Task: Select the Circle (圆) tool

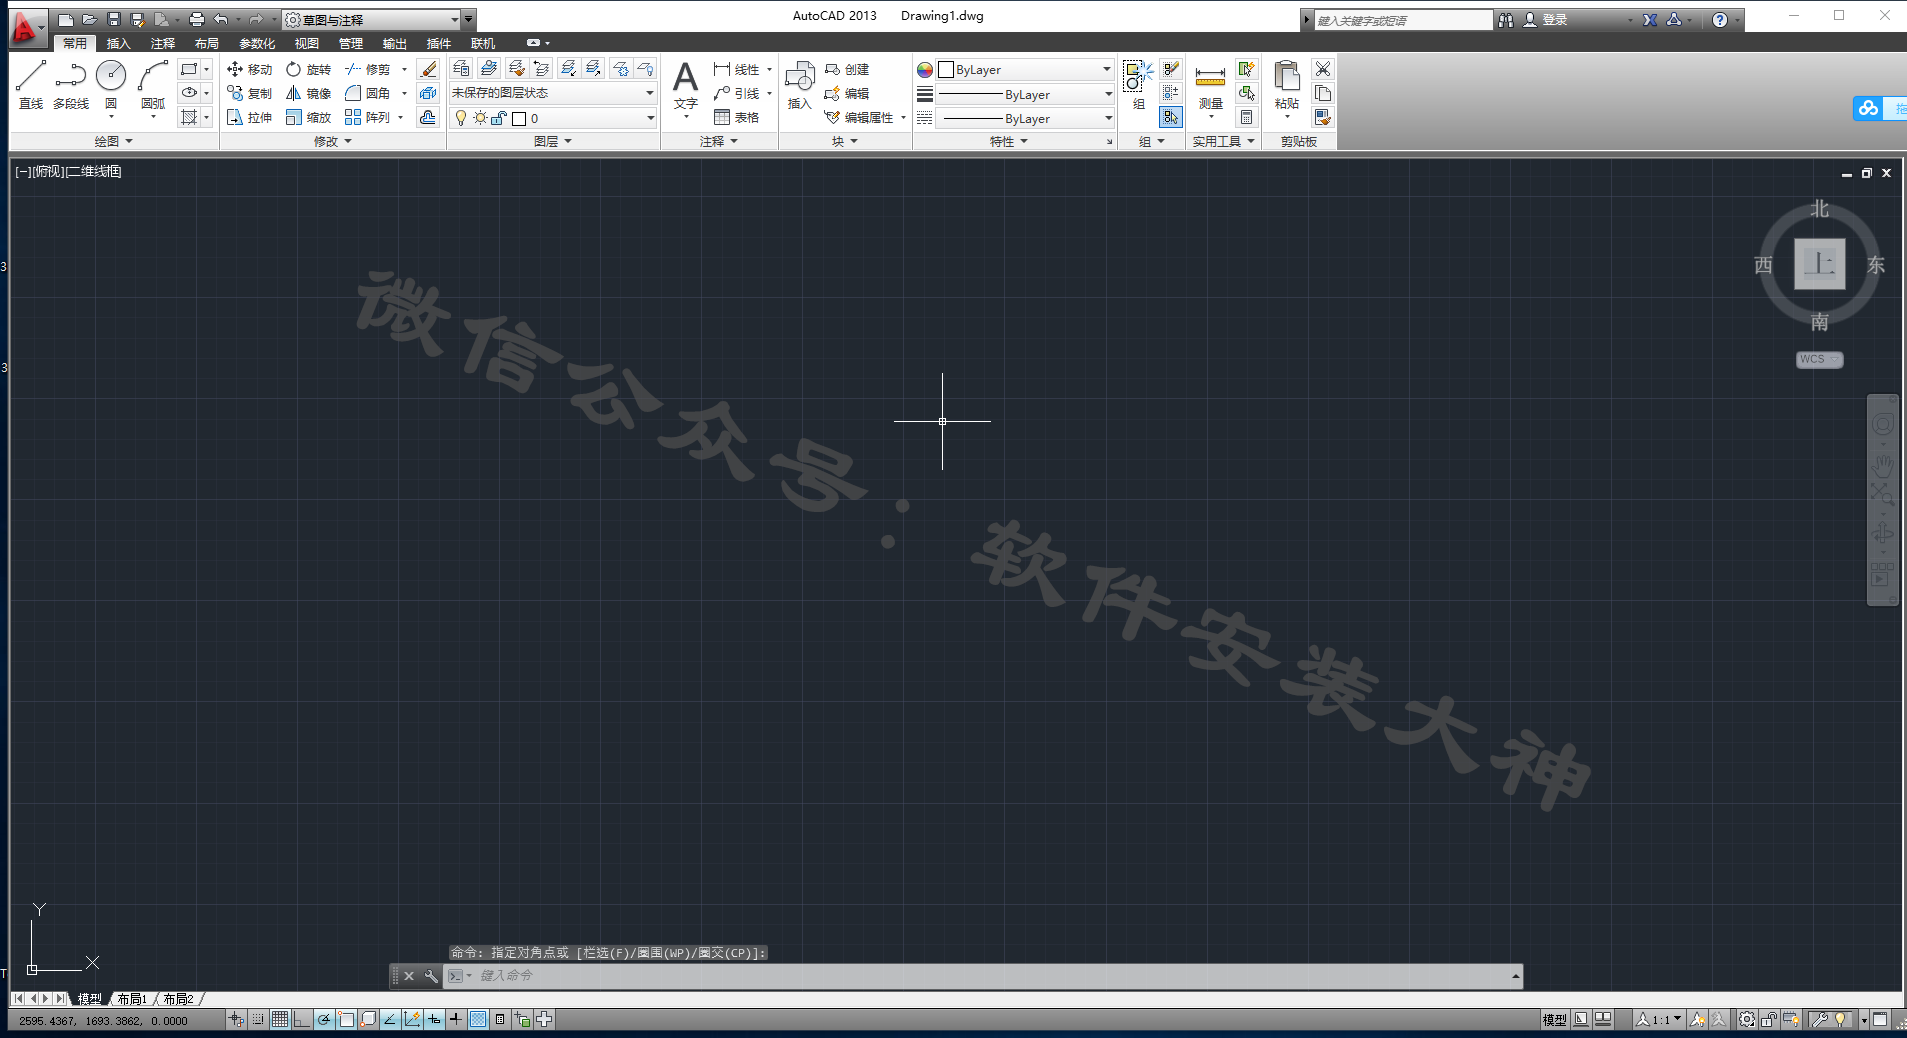Action: [x=111, y=84]
